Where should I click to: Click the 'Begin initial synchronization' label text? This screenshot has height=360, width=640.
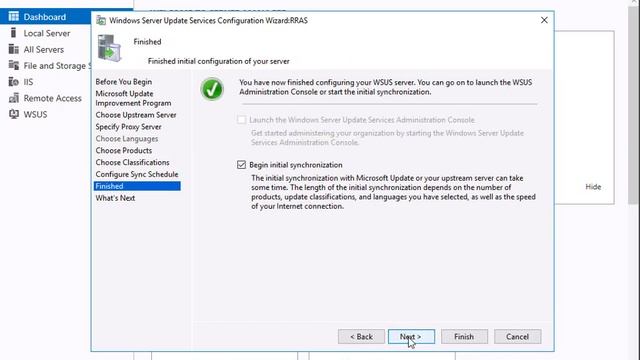click(x=296, y=165)
